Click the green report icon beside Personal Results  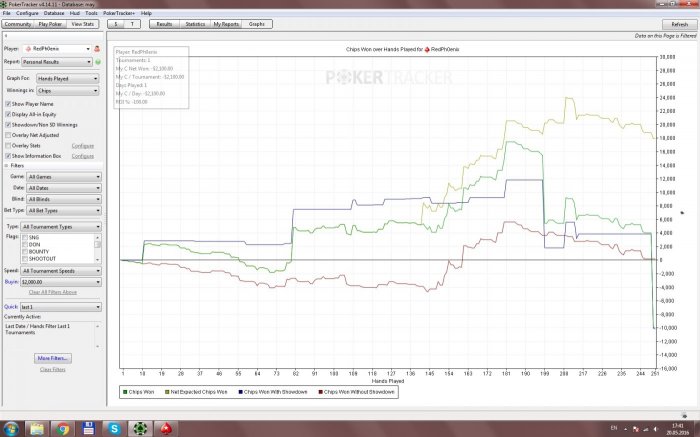[x=98, y=62]
